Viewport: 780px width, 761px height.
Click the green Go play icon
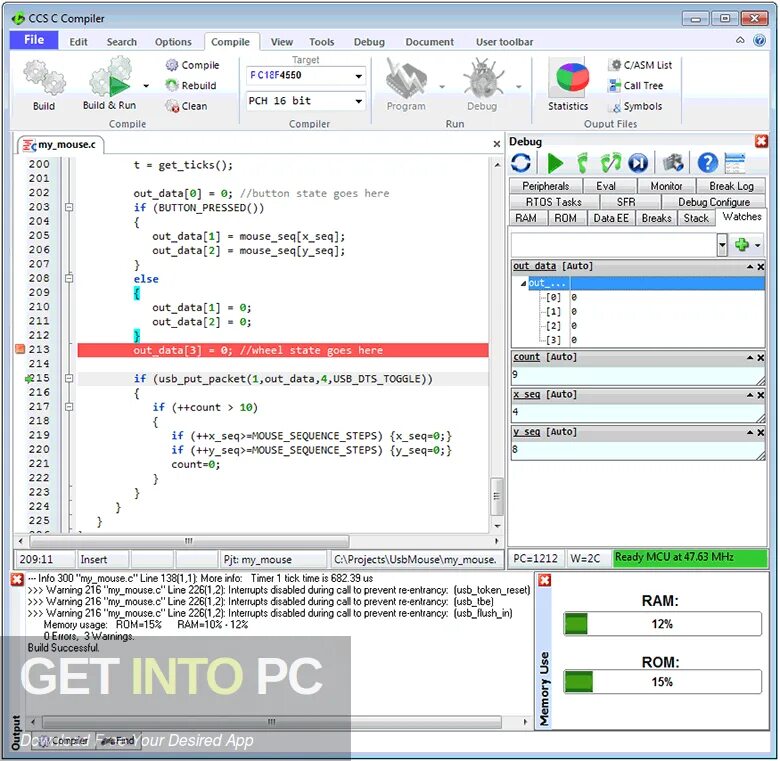click(555, 163)
